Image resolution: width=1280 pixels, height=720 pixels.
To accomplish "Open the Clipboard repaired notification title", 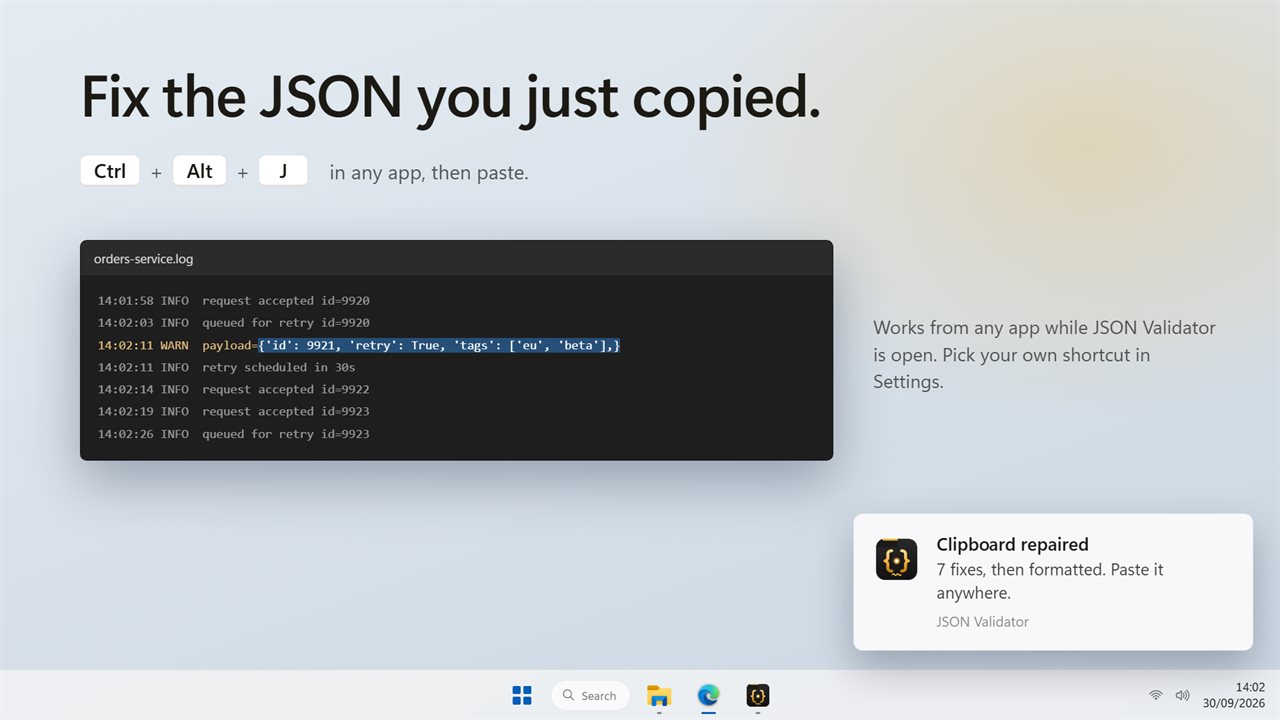I will pos(1012,545).
